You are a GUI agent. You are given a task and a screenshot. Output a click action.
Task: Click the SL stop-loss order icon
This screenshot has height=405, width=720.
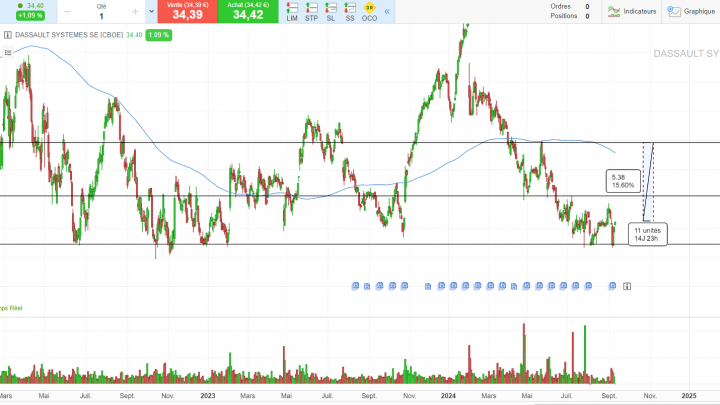point(330,12)
